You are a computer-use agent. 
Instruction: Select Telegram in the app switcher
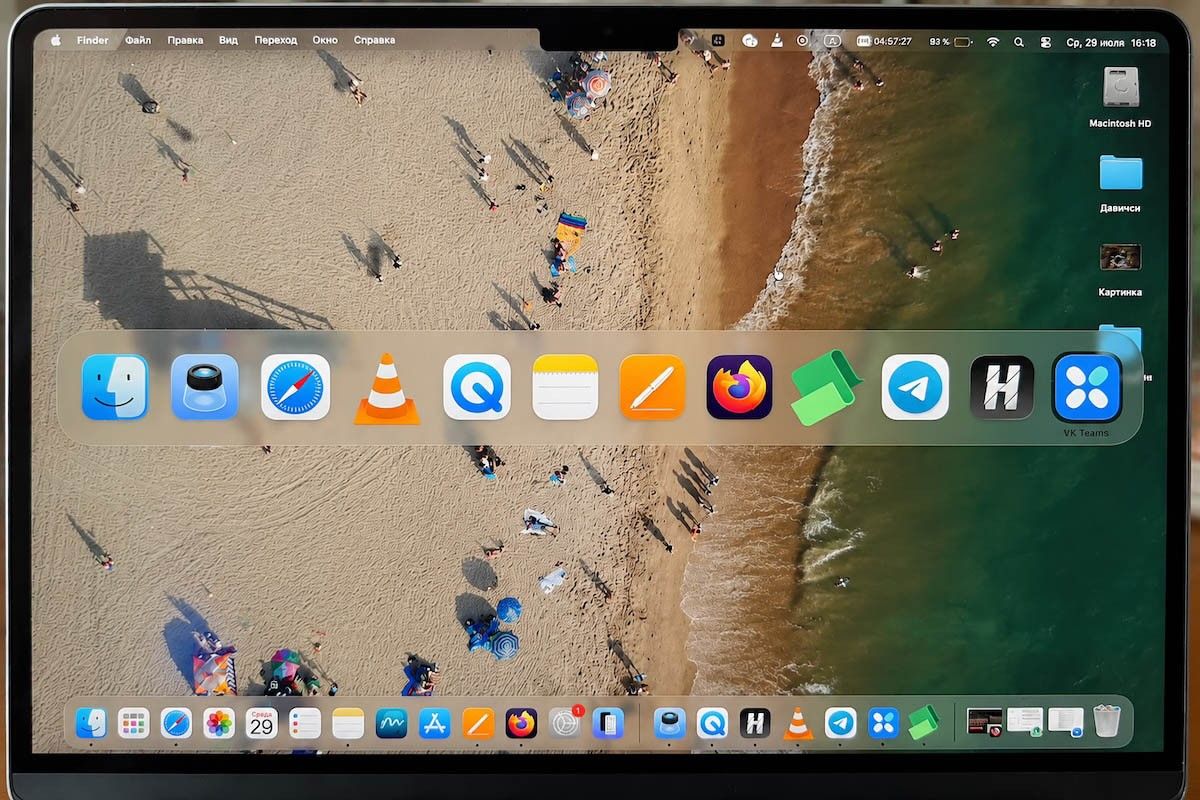[915, 387]
